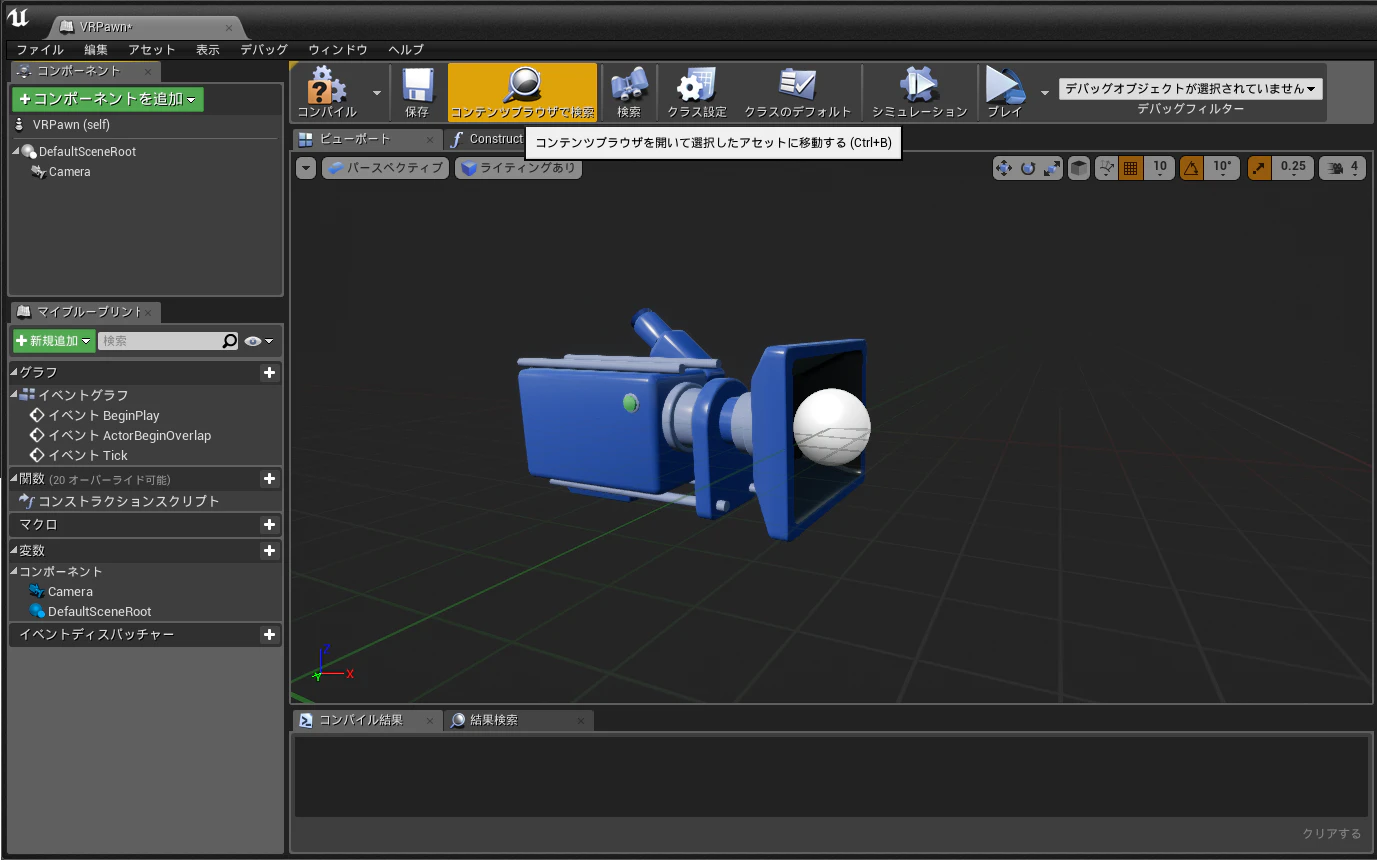
Task: Open クラスのデフォルト in the toolbar
Action: click(797, 92)
